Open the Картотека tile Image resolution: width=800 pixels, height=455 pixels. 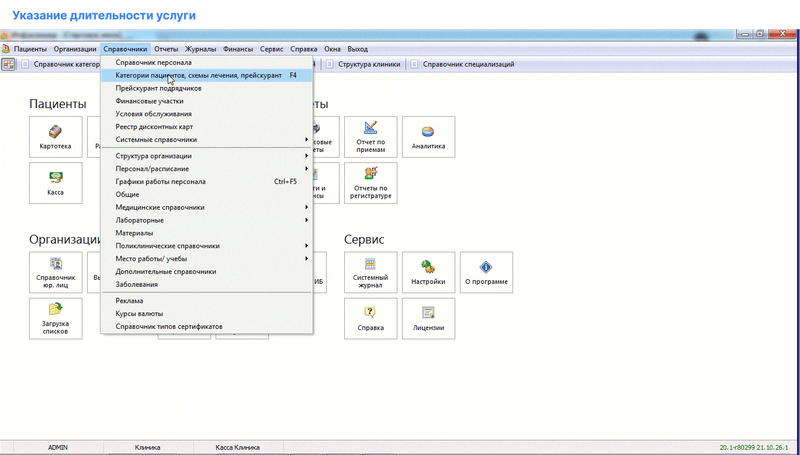(x=56, y=137)
